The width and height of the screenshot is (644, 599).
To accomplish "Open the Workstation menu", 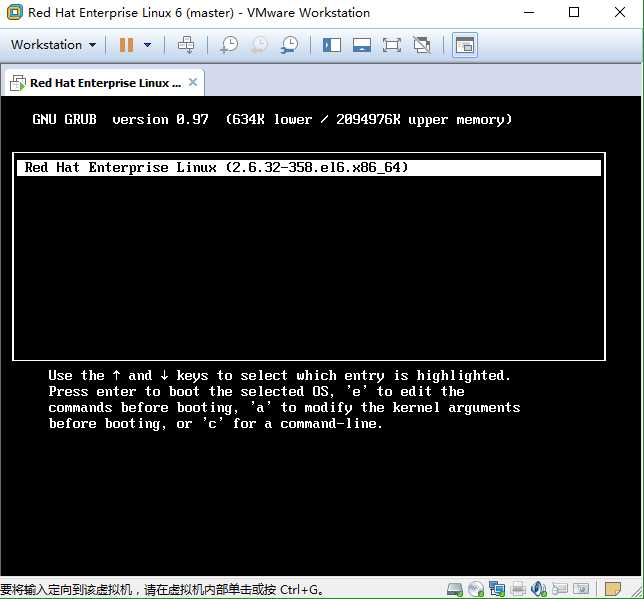I will pos(53,45).
